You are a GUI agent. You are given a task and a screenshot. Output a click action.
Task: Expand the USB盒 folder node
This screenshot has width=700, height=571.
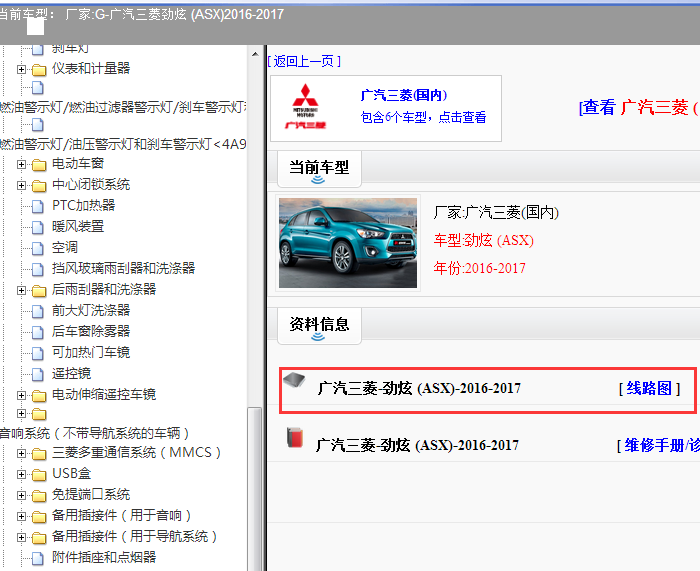point(21,474)
